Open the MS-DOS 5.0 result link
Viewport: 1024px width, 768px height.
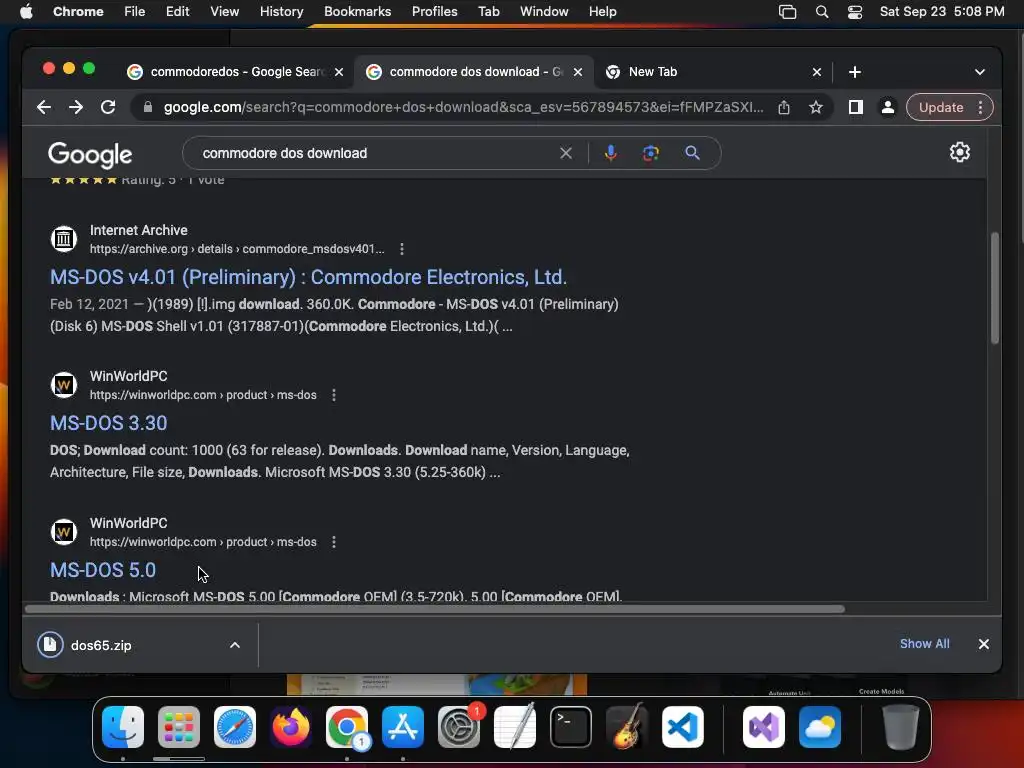click(x=103, y=570)
